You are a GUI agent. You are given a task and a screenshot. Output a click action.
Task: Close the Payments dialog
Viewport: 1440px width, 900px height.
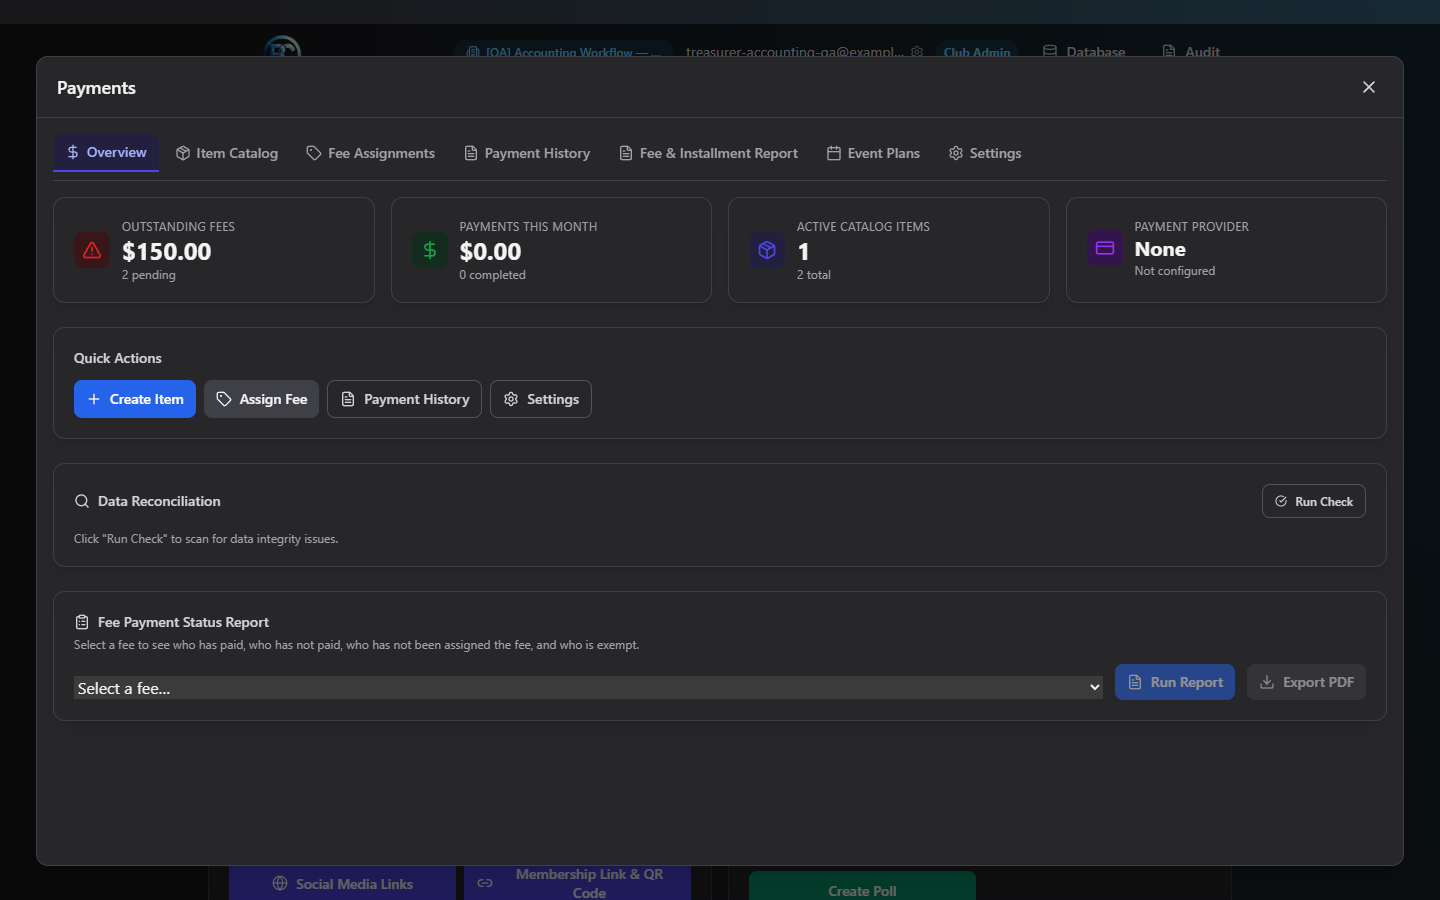(x=1369, y=87)
